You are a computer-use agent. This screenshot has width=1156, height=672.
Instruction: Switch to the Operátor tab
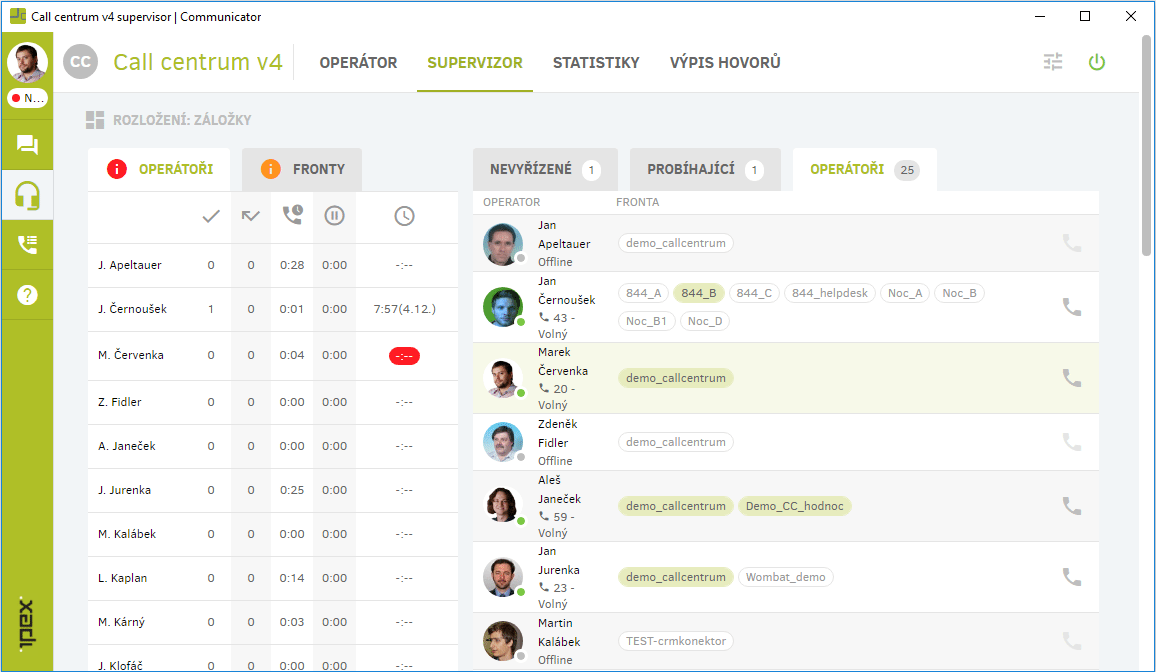pos(358,63)
